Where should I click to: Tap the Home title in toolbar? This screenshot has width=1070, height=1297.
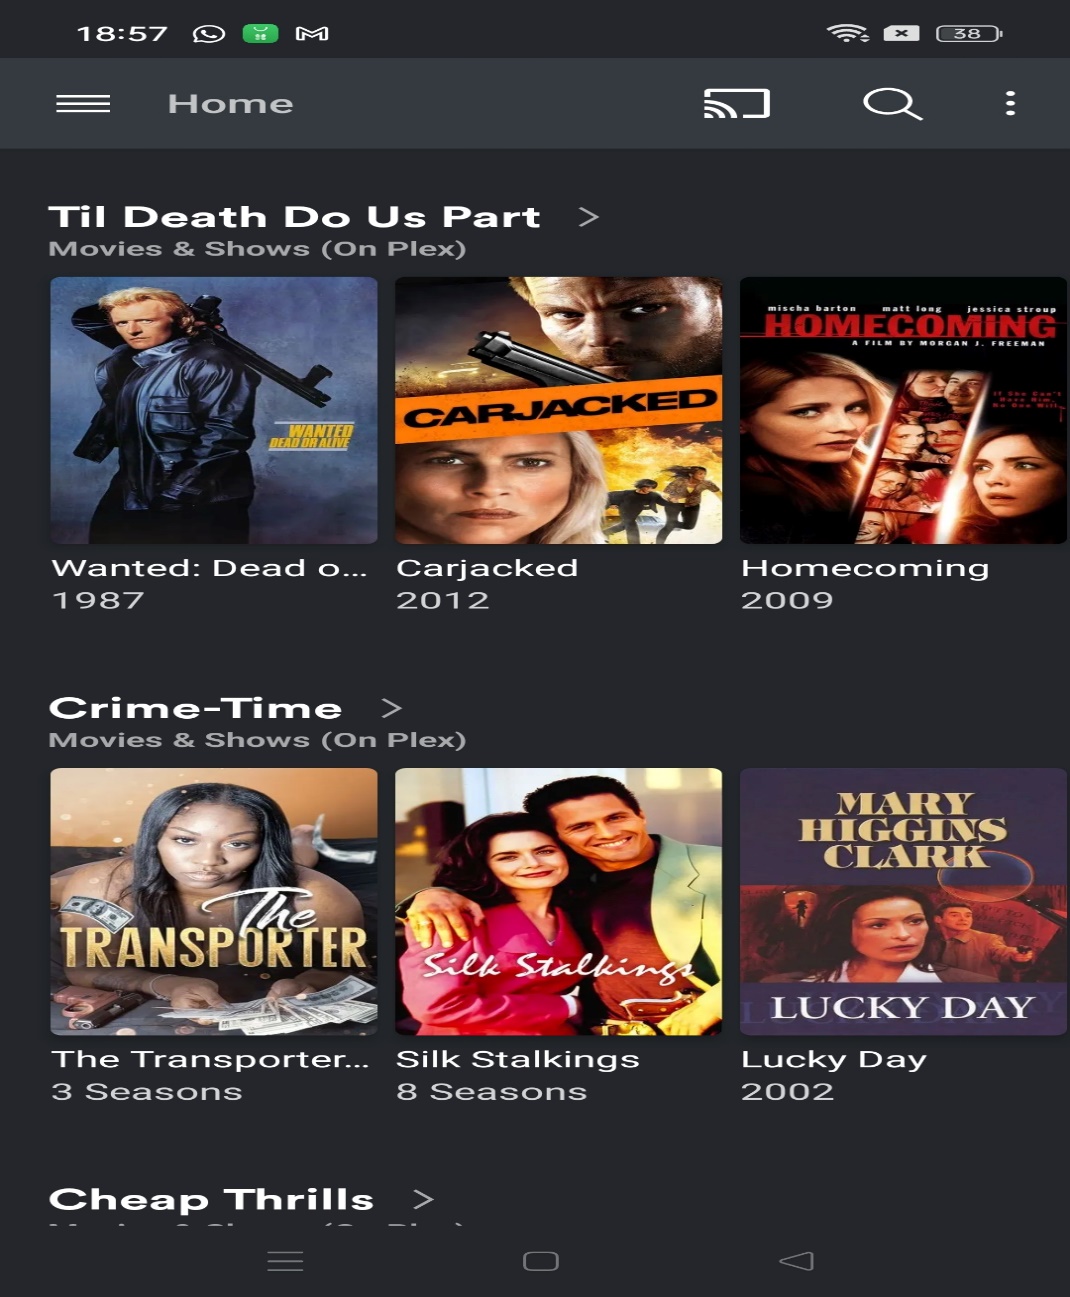230,104
